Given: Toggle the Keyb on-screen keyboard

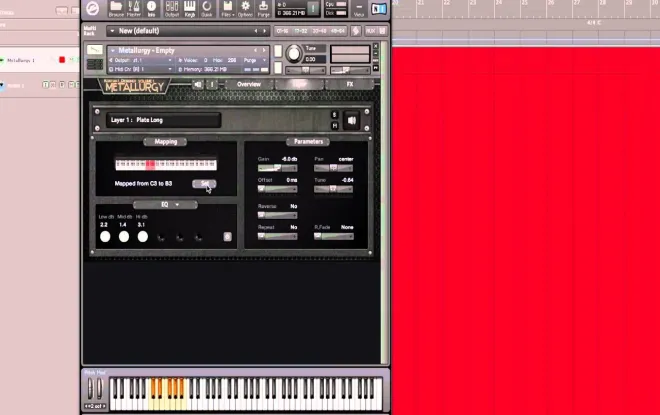Looking at the screenshot, I should pyautogui.click(x=189, y=9).
